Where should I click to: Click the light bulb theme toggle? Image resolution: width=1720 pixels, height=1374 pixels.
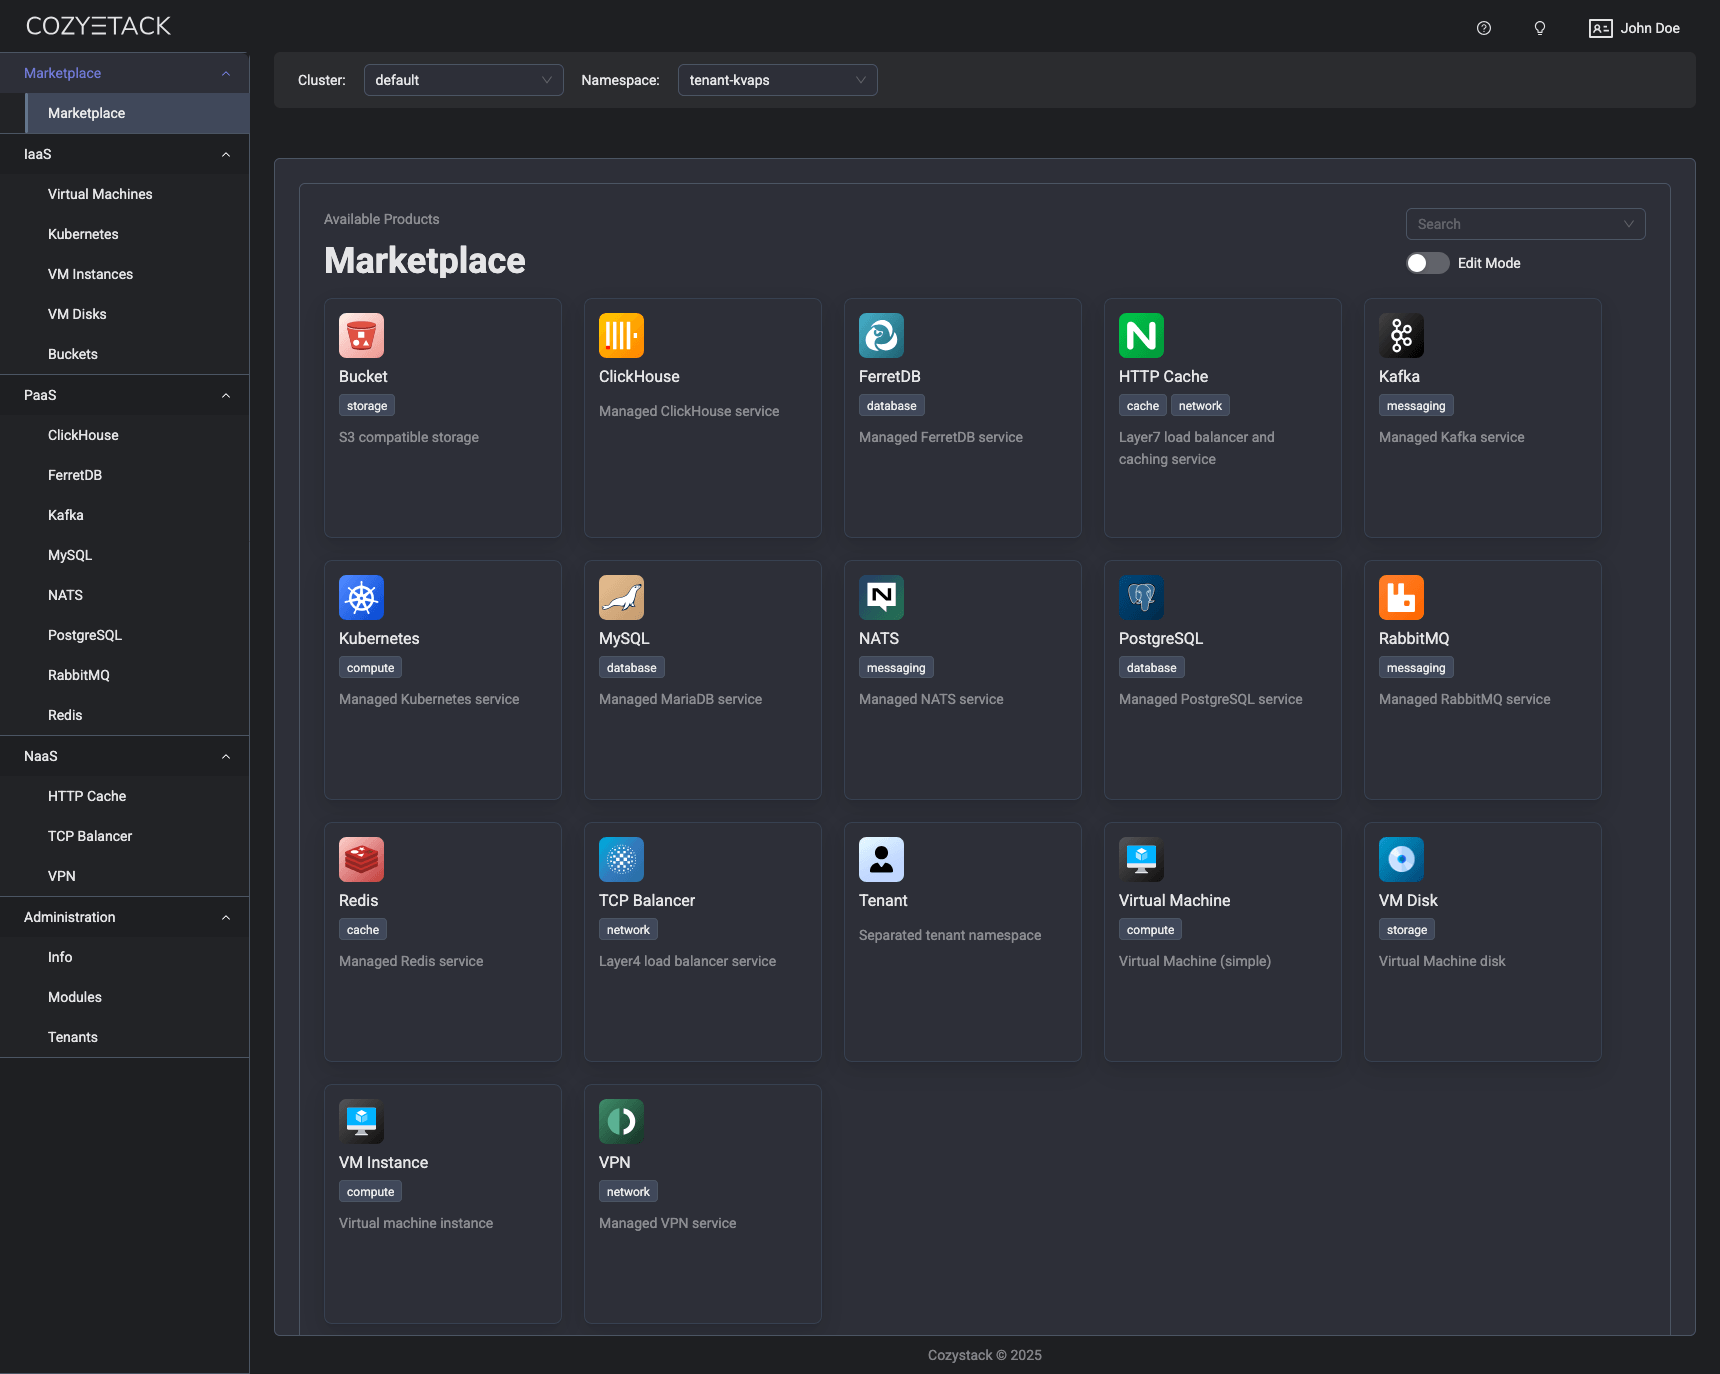pyautogui.click(x=1540, y=28)
